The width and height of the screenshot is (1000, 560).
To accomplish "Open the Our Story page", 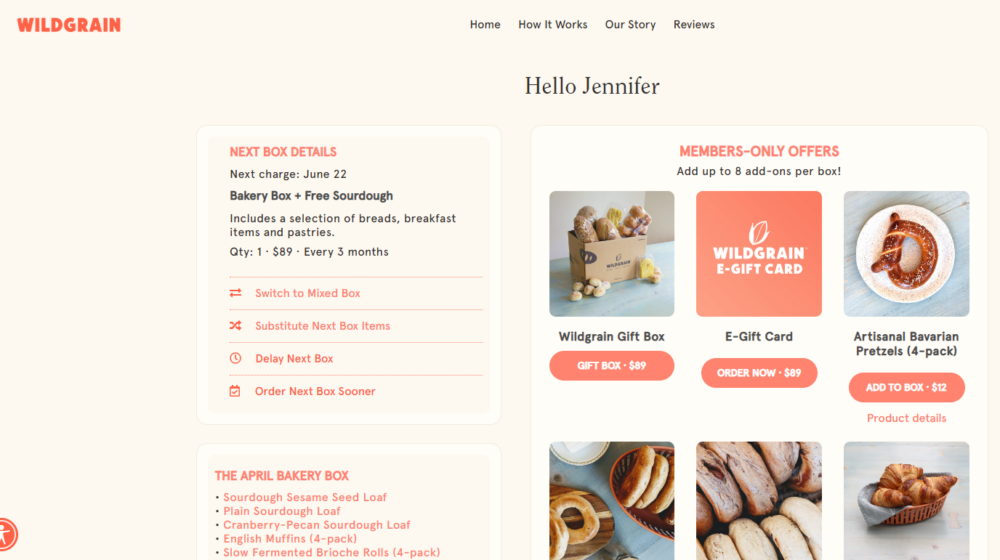I will 630,24.
